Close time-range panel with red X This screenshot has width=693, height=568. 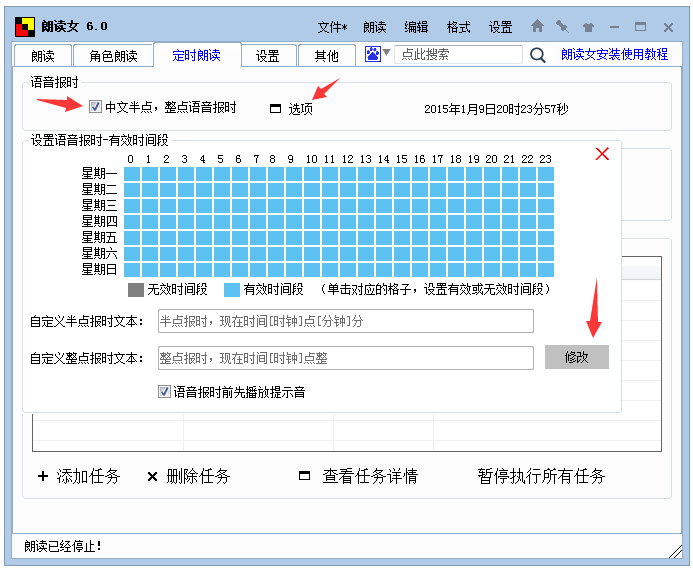[x=602, y=154]
